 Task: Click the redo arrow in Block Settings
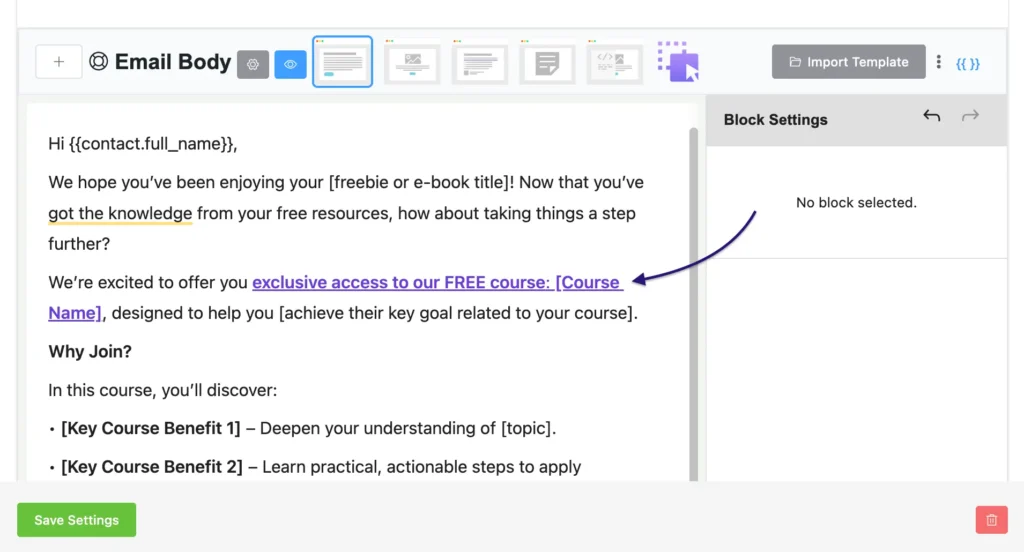click(x=970, y=116)
